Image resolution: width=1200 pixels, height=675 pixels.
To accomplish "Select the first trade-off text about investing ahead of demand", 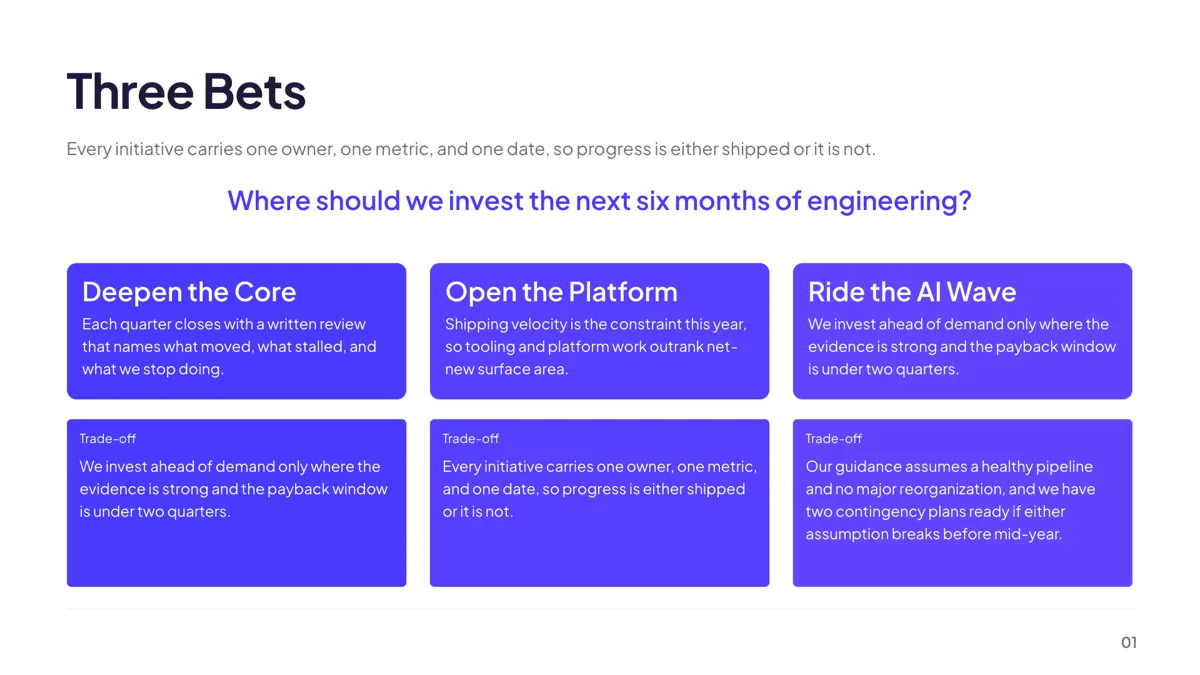I will point(234,489).
